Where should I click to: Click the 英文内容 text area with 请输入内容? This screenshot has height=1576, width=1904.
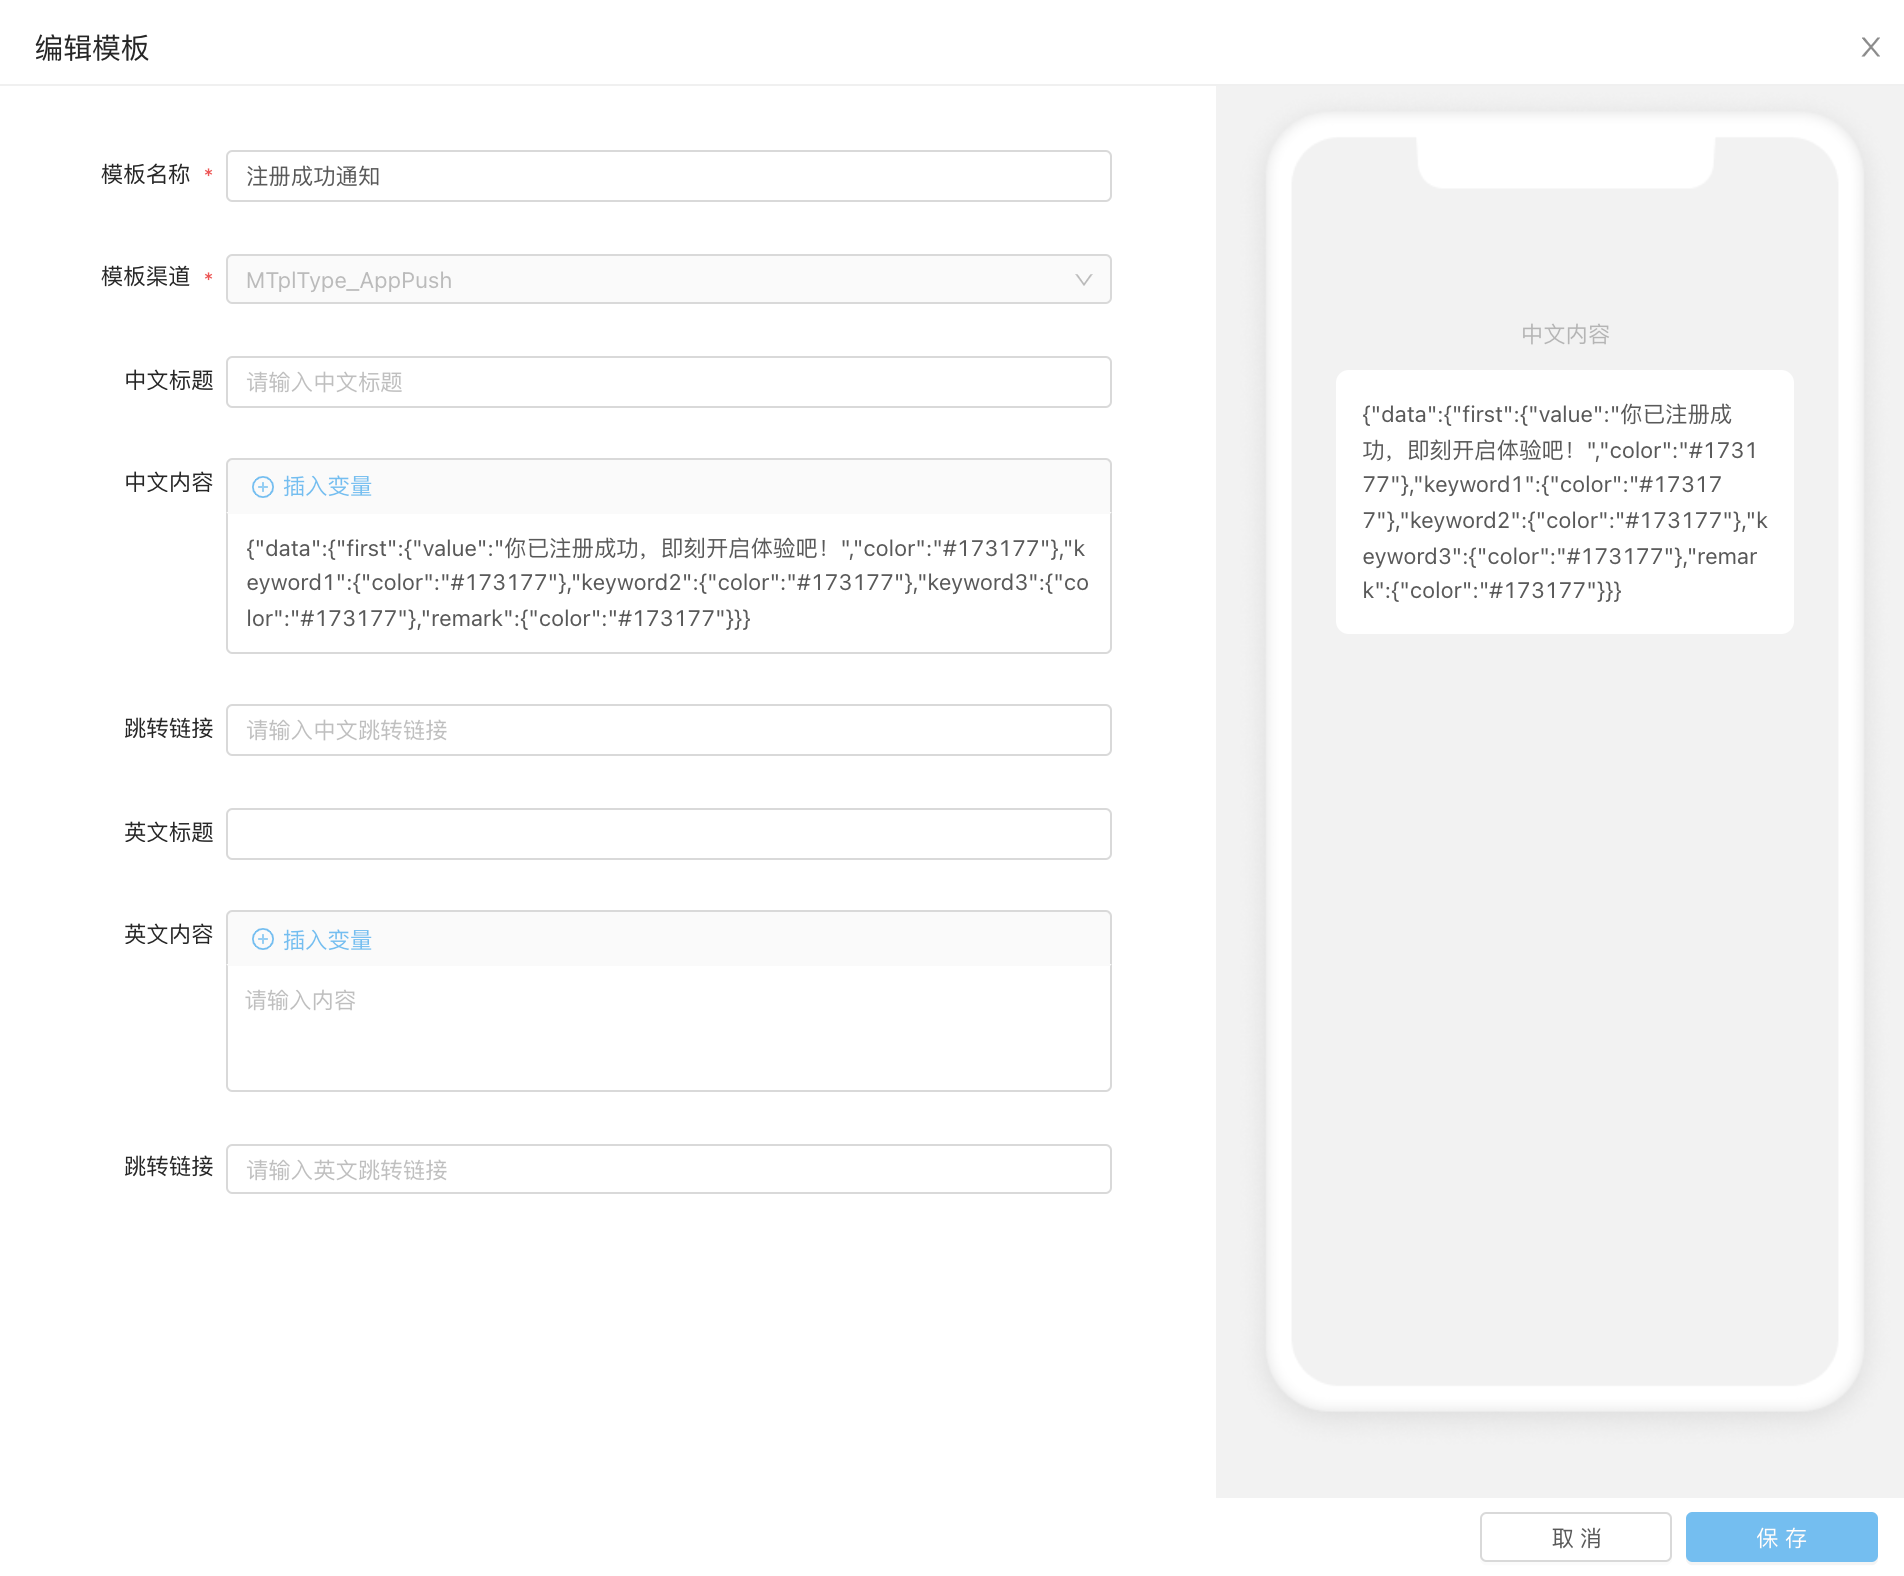point(668,1027)
